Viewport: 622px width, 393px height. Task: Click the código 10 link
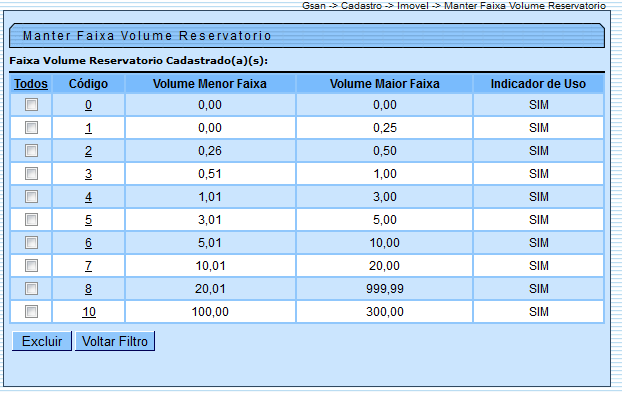pos(89,312)
